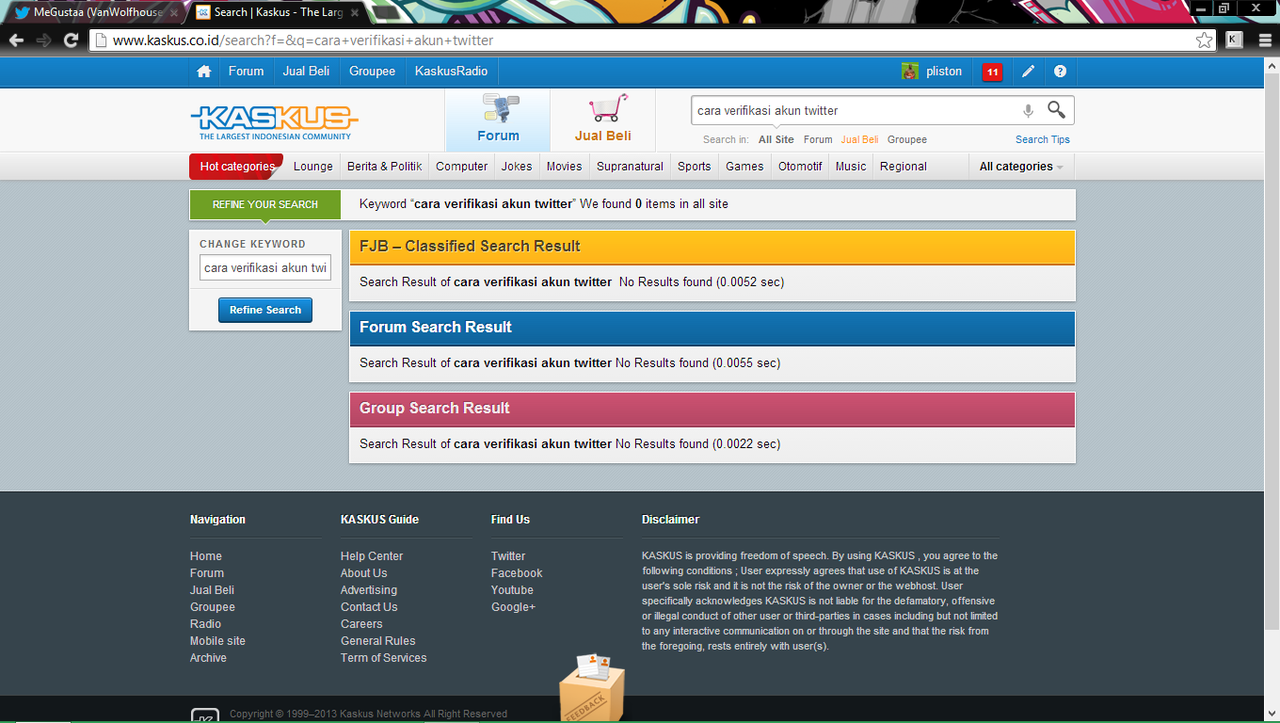Viewport: 1280px width, 723px height.
Task: Open the help question mark icon
Action: (x=1060, y=71)
